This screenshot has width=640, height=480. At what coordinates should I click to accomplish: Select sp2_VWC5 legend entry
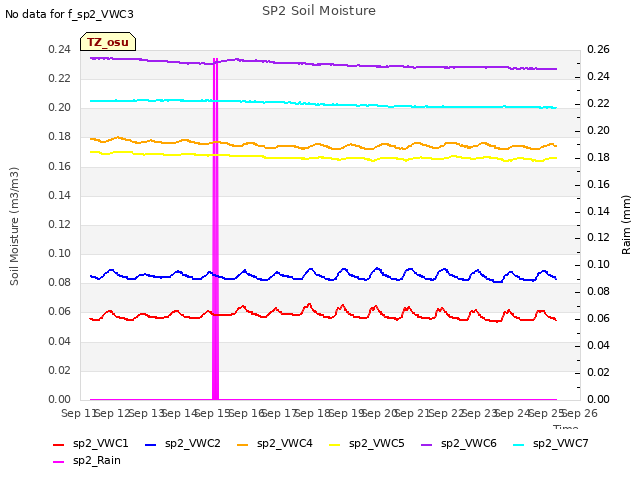pos(367,443)
